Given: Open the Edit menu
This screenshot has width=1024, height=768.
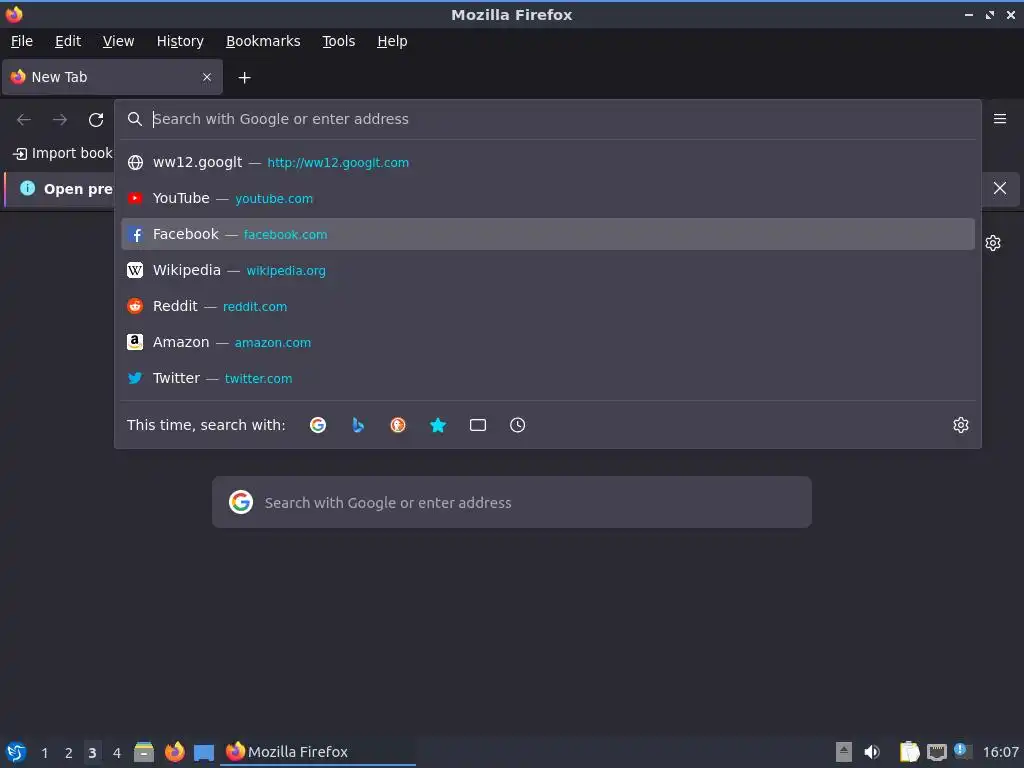Looking at the screenshot, I should tap(68, 41).
